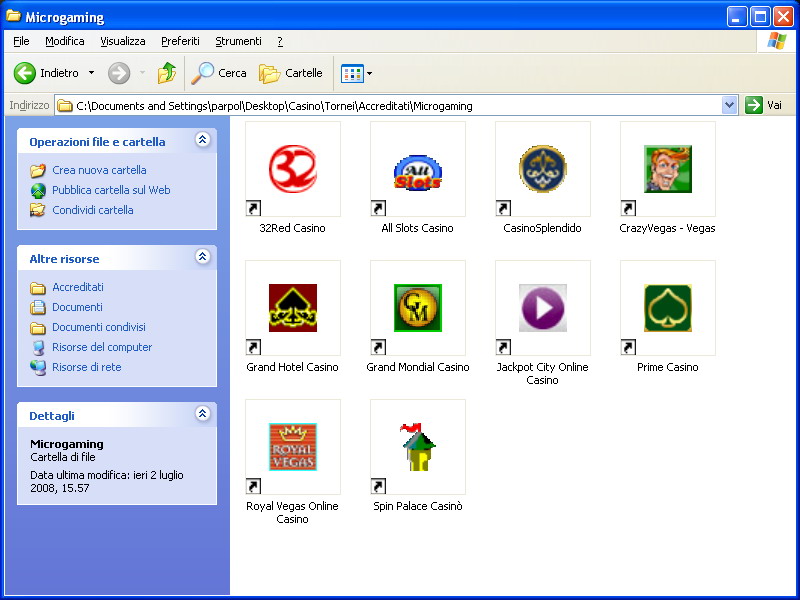Screen dimensions: 800x600
Task: Open the Forward history dropdown arrow
Action: pyautogui.click(x=142, y=73)
